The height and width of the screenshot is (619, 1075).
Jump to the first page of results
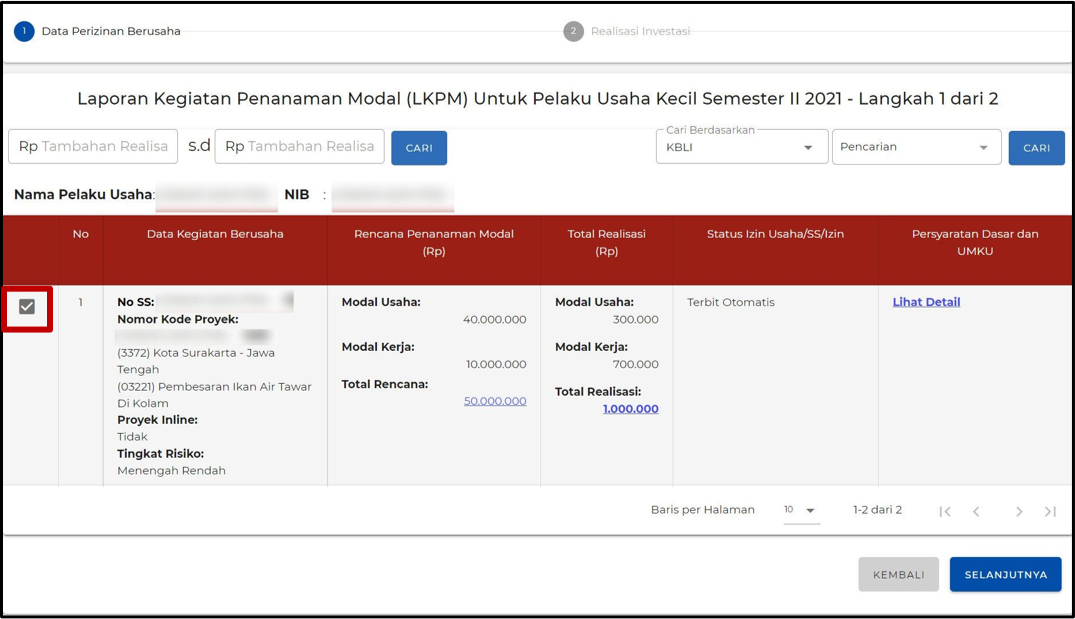[945, 511]
